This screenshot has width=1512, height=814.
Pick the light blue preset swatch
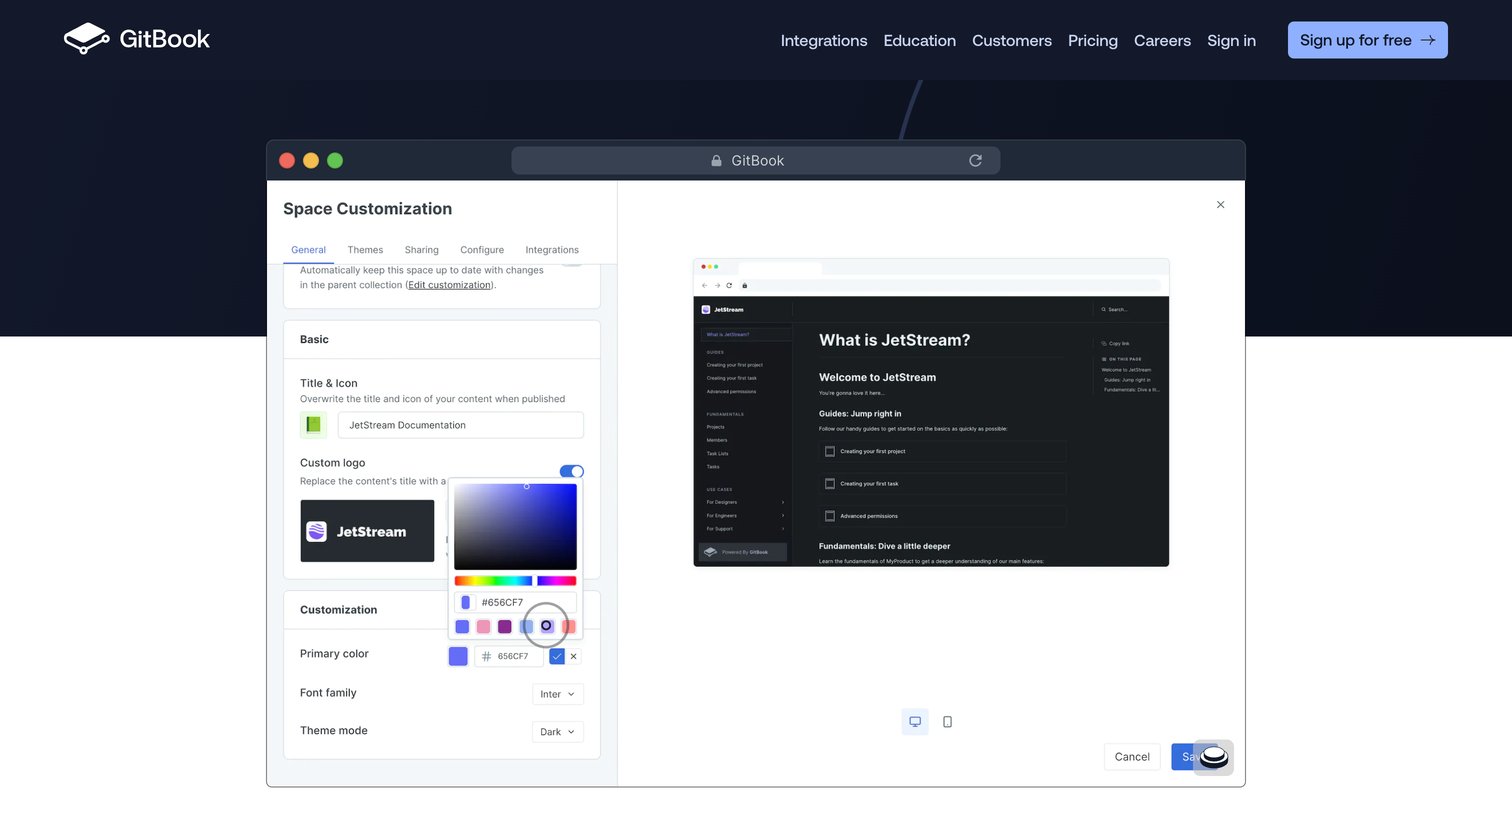coord(526,626)
